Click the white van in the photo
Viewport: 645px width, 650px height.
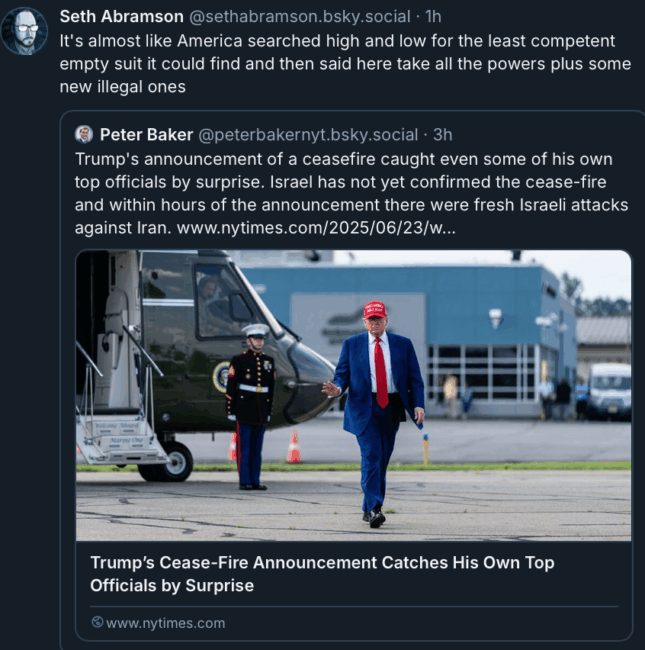point(609,390)
